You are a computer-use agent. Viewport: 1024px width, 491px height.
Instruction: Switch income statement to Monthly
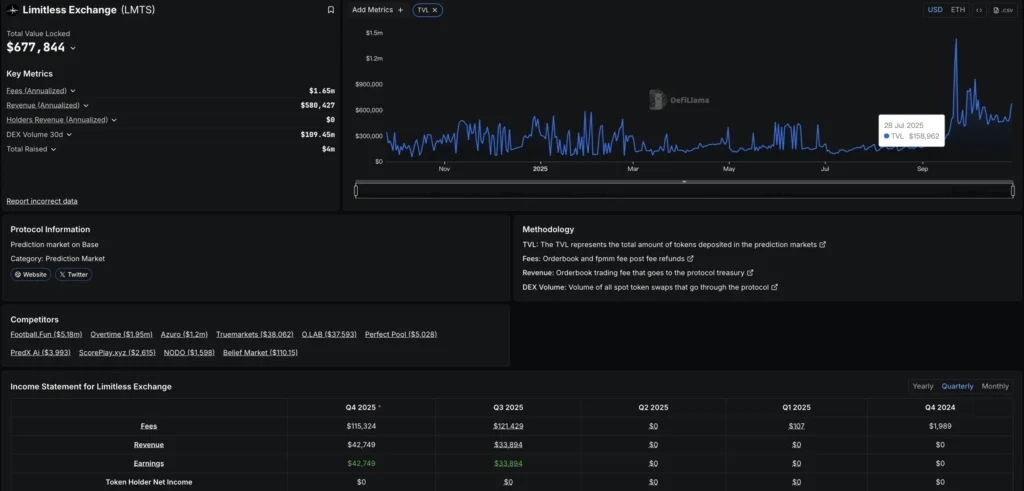[995, 386]
